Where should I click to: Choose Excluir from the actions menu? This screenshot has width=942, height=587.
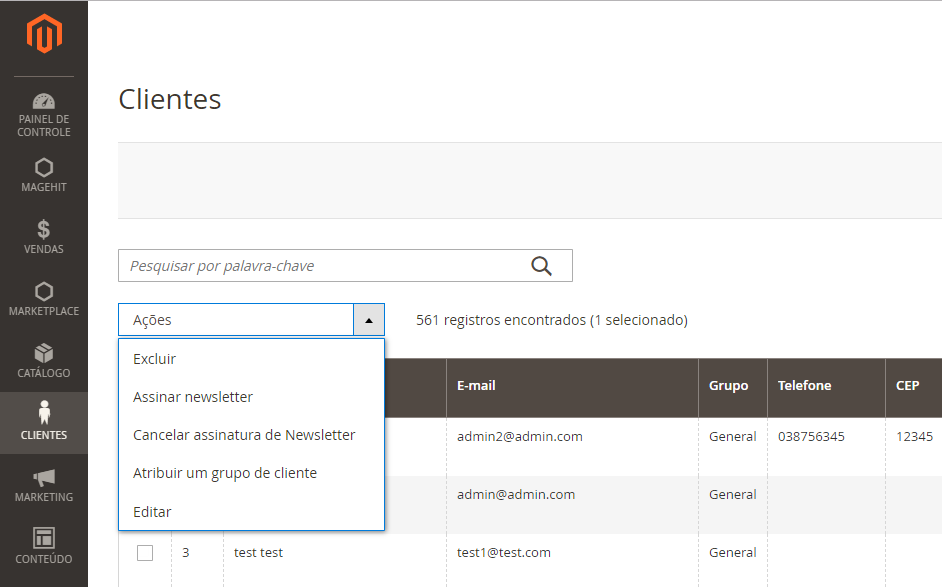click(251, 359)
